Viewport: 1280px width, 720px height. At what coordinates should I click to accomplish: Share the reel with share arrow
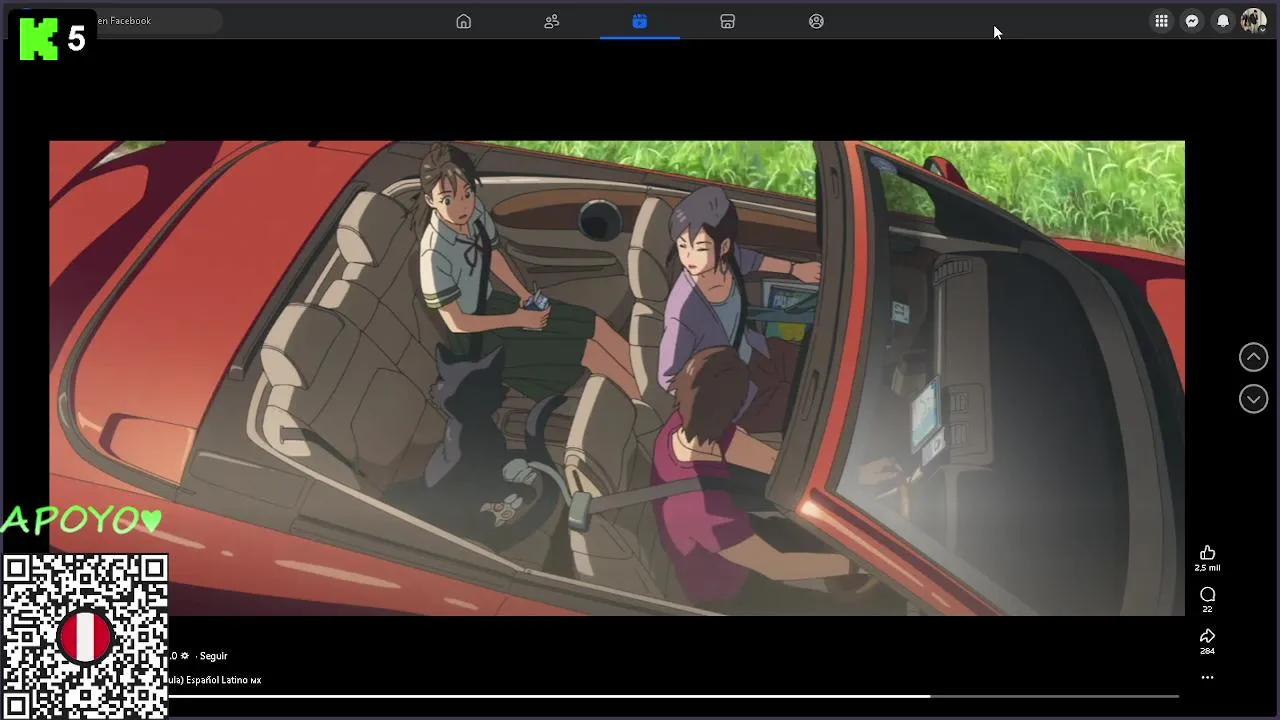coord(1207,636)
